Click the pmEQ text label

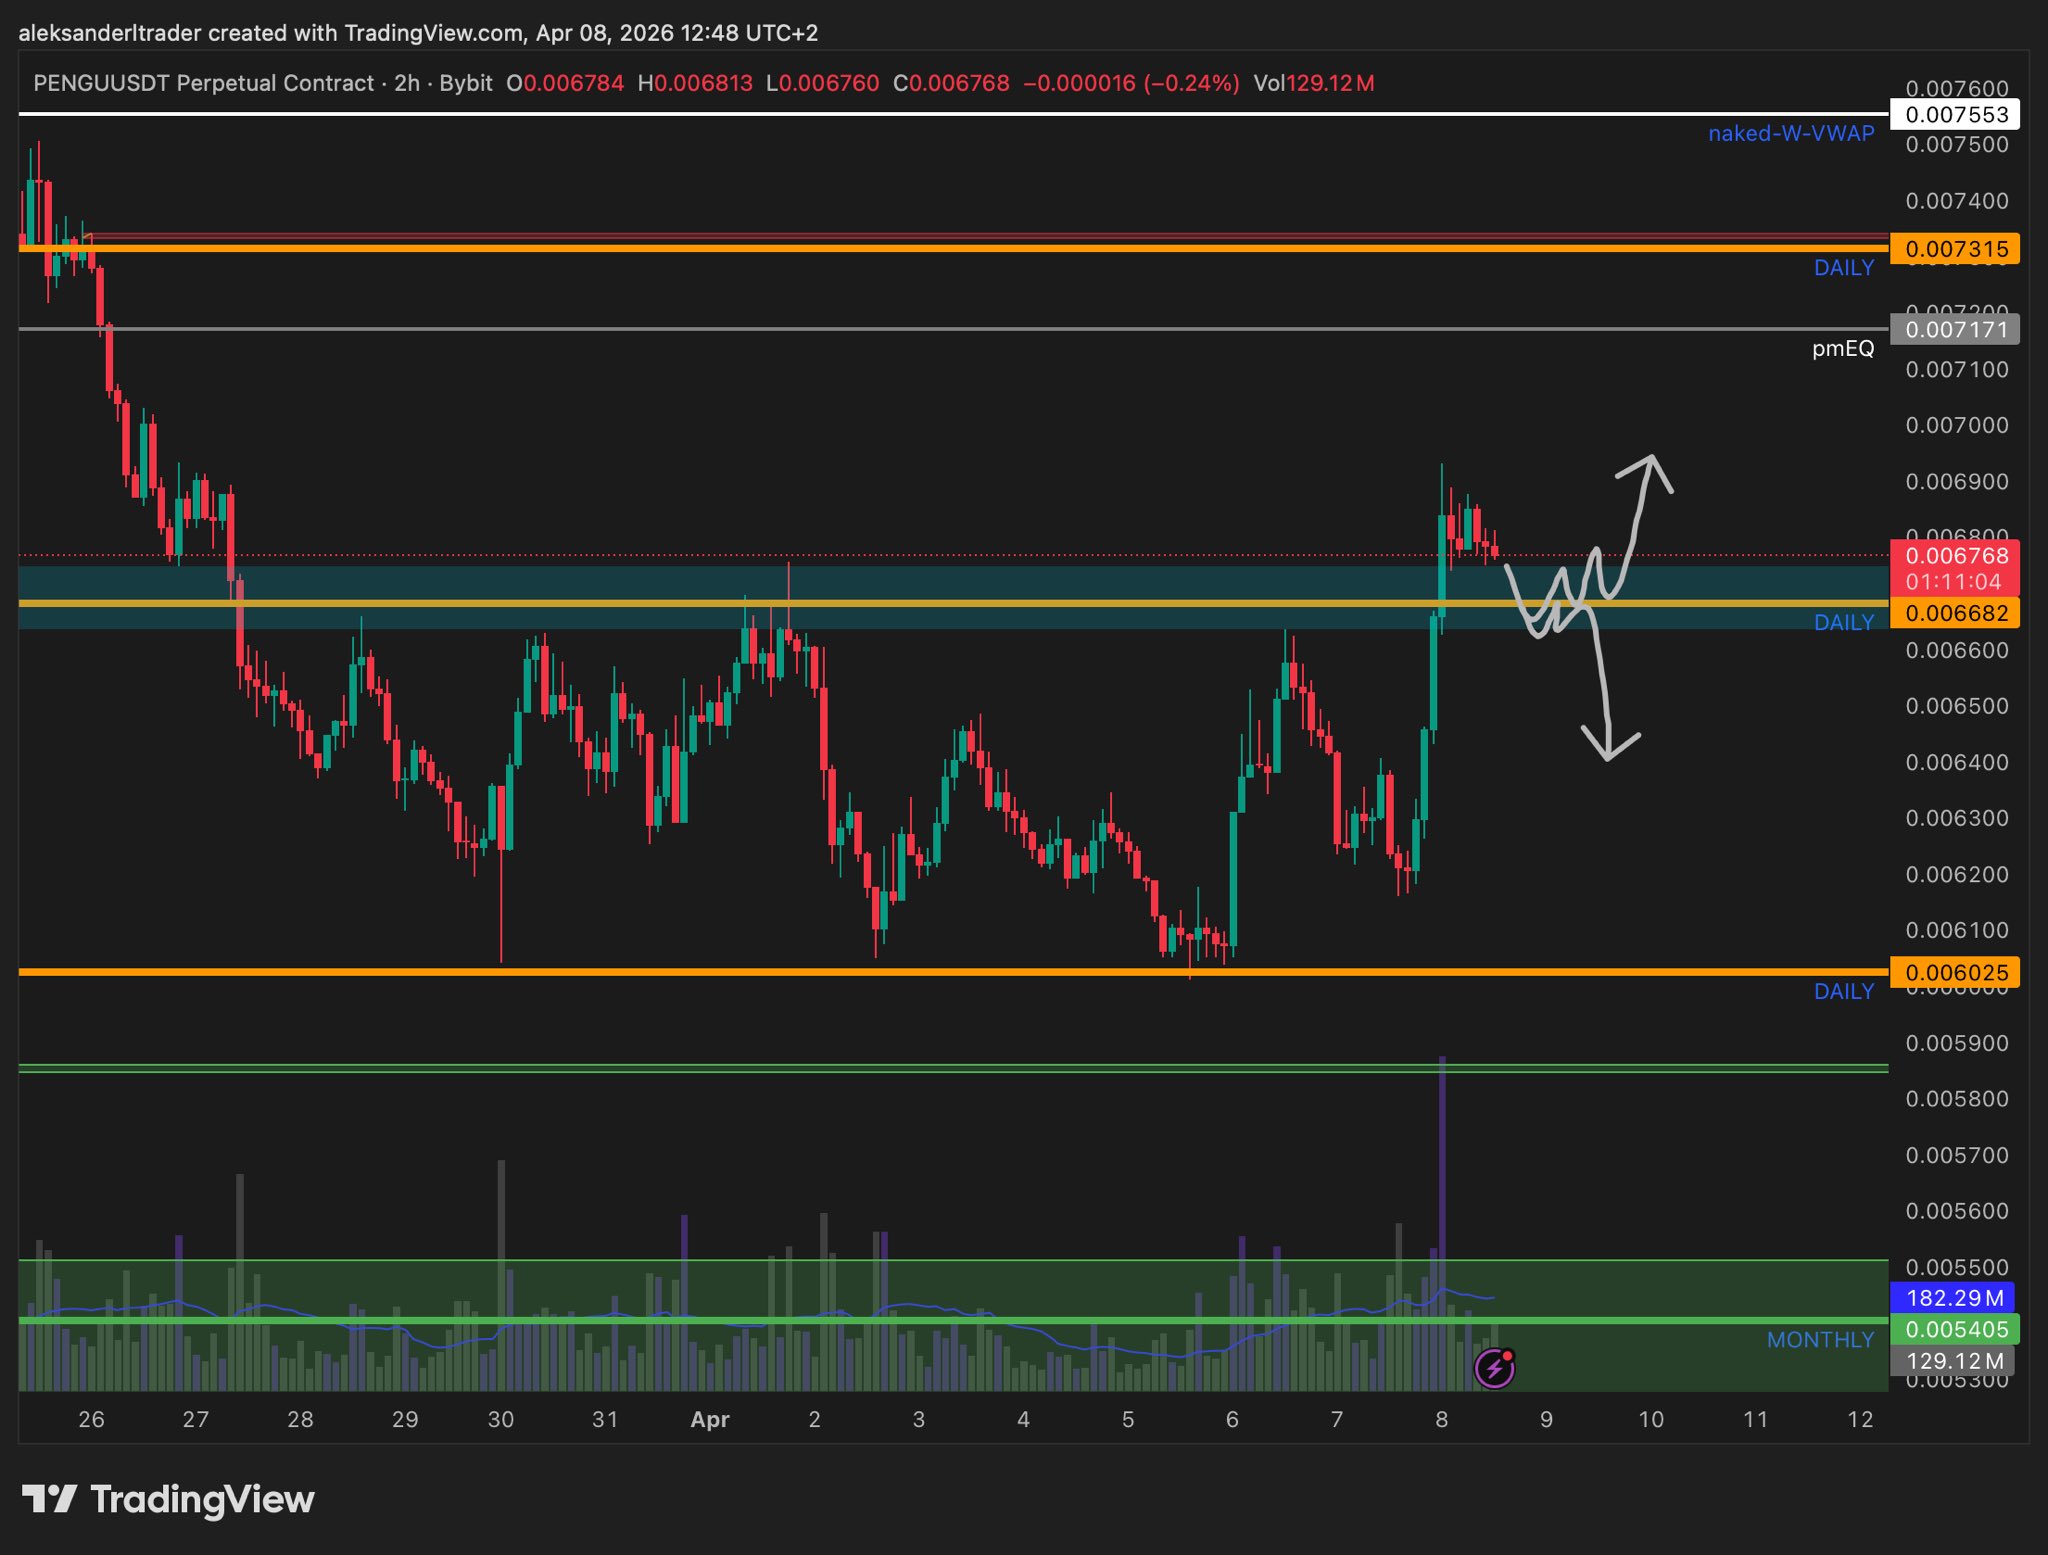1842,348
